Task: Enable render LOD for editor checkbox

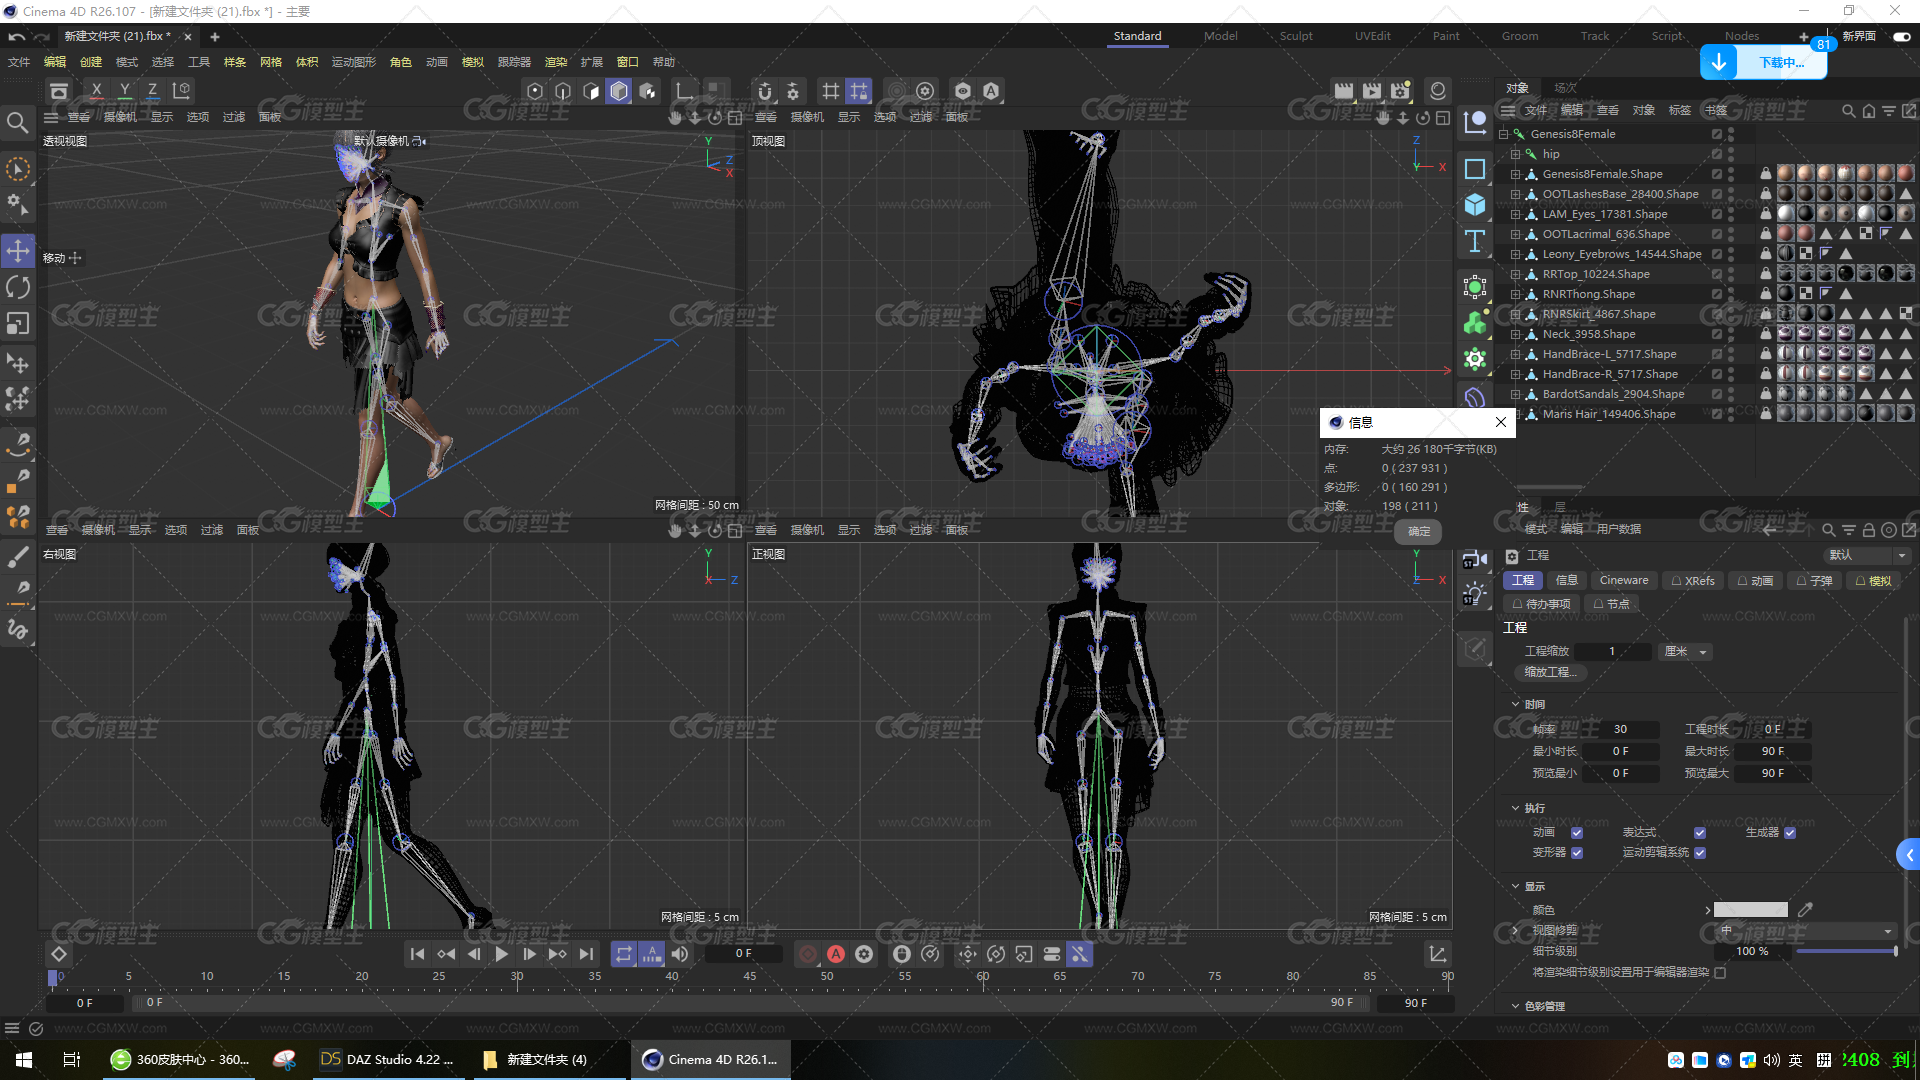Action: [x=1720, y=972]
